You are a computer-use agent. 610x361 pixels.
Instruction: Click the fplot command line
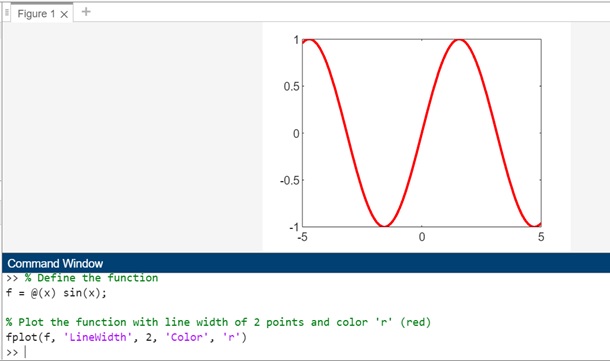click(126, 337)
